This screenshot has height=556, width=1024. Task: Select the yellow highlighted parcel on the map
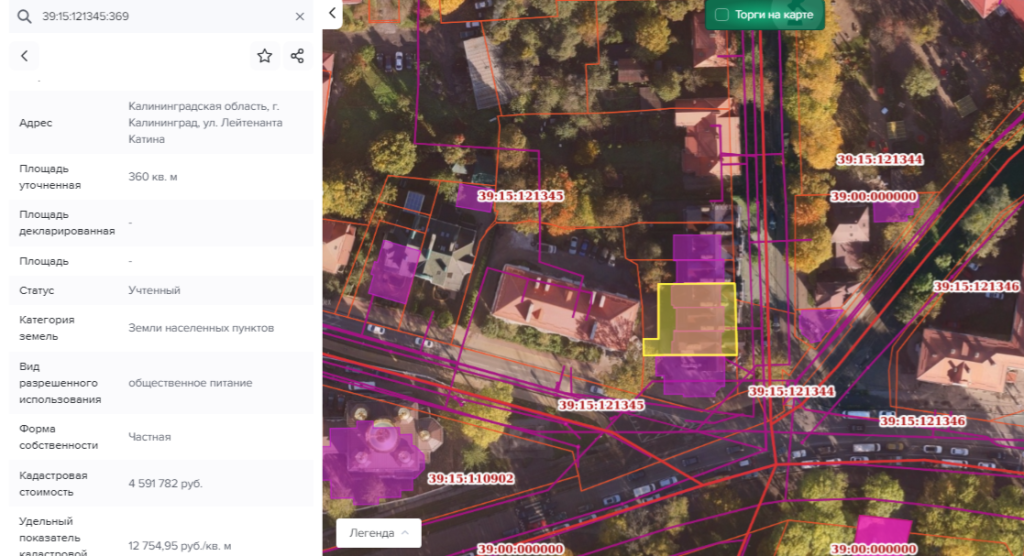point(690,320)
